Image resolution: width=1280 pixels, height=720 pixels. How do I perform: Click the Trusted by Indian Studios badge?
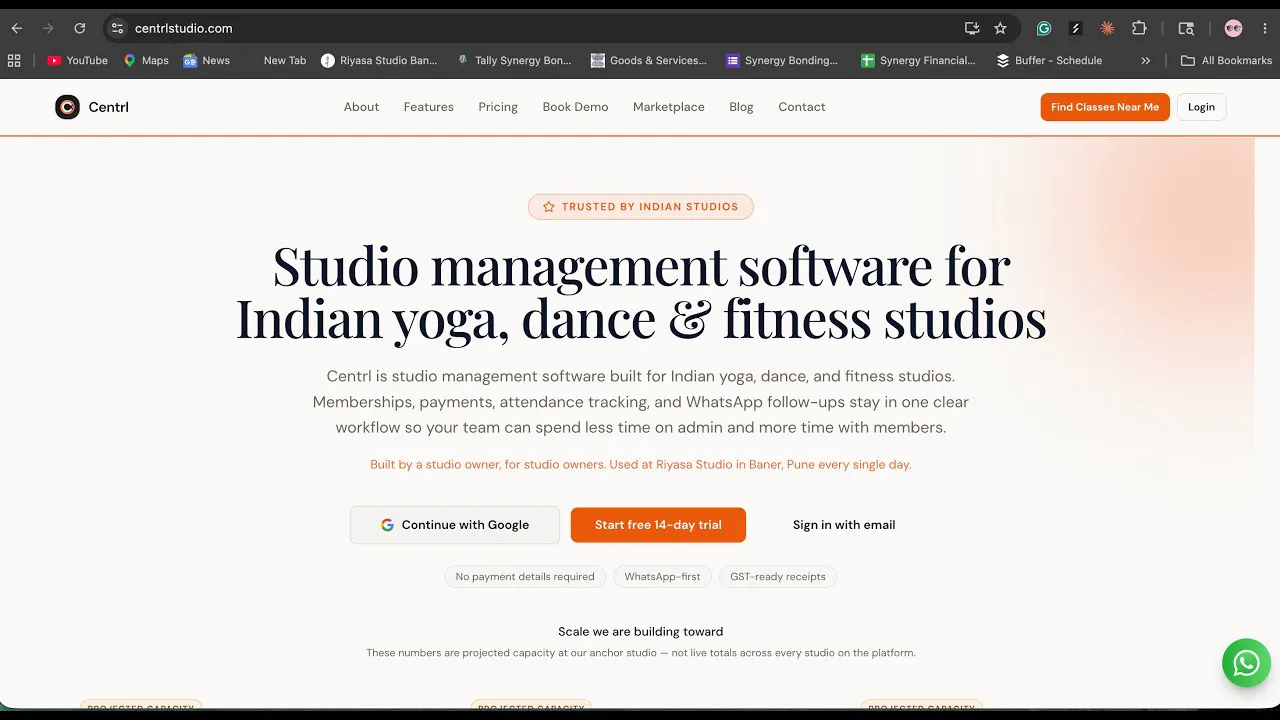[640, 207]
